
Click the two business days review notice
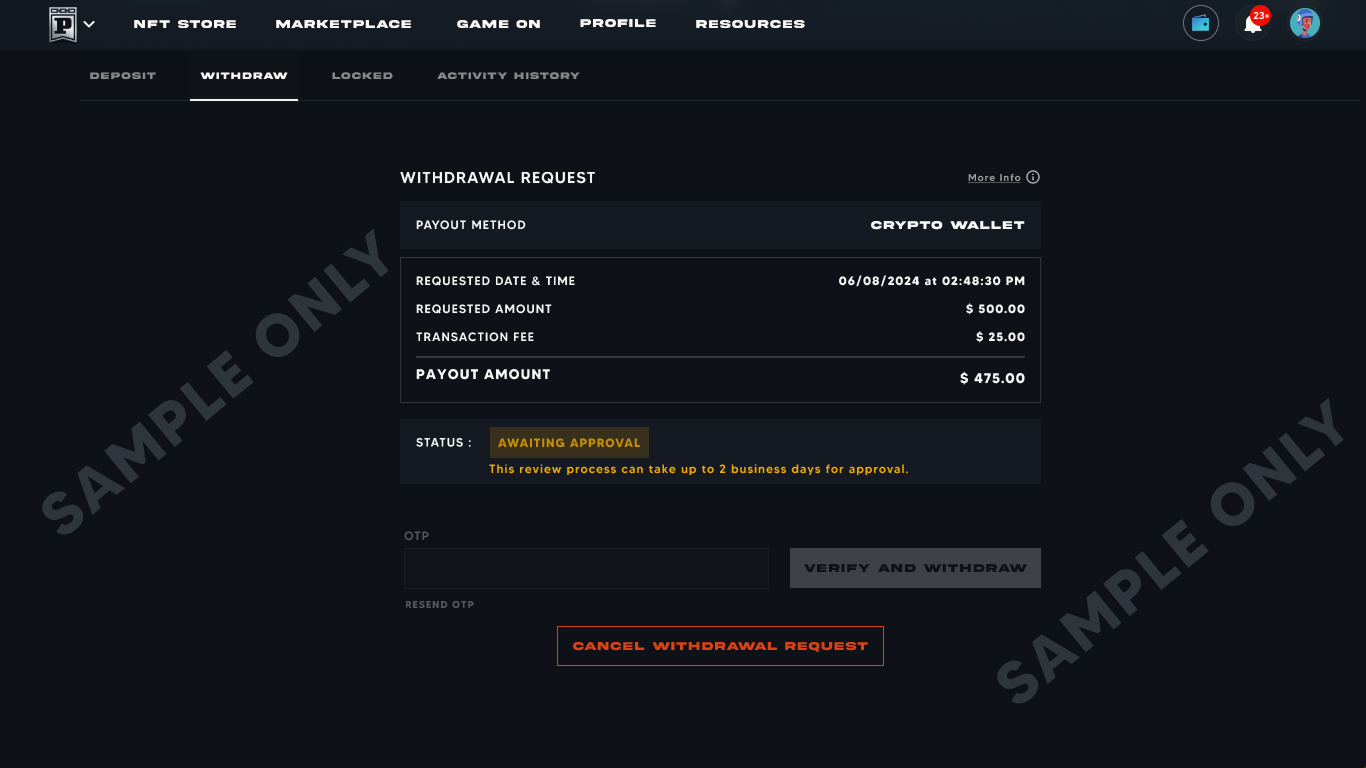coord(699,469)
